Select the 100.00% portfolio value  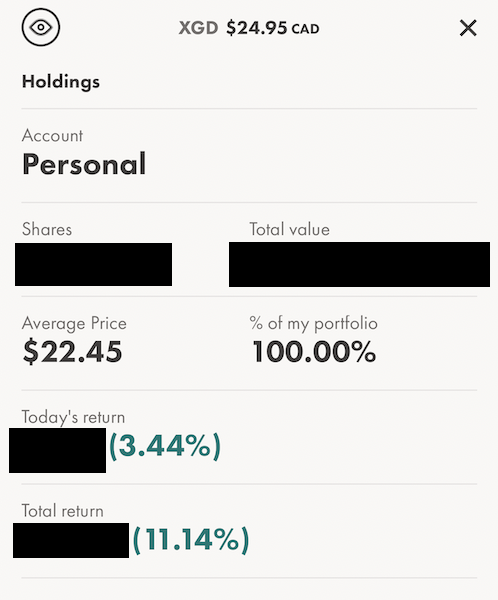314,351
